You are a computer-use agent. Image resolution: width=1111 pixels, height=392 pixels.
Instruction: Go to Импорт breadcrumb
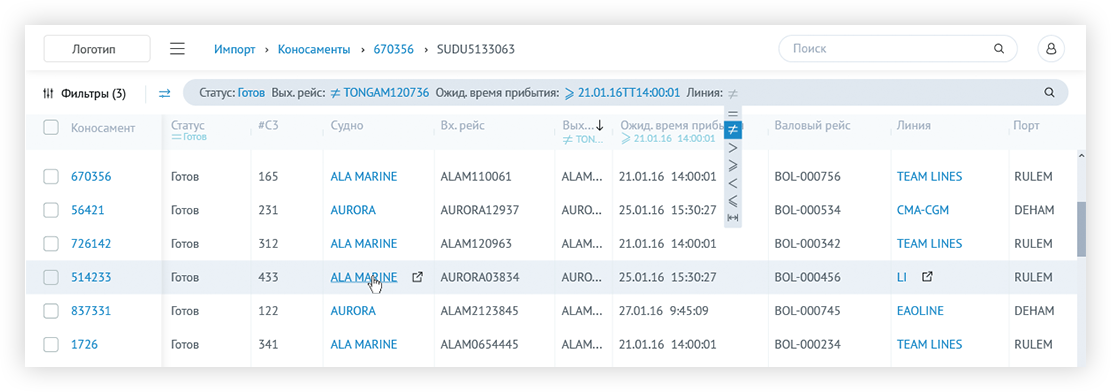point(235,50)
